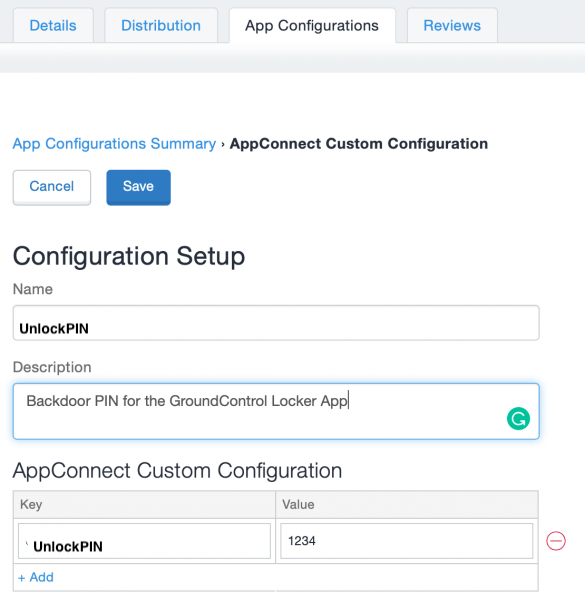Remove the UnlockPIN key-value row

[556, 541]
